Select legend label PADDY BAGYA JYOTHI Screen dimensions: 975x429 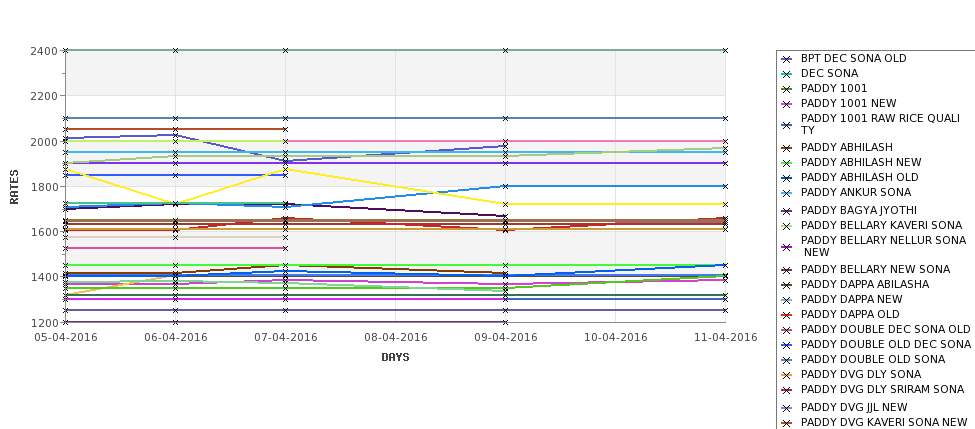(x=858, y=210)
